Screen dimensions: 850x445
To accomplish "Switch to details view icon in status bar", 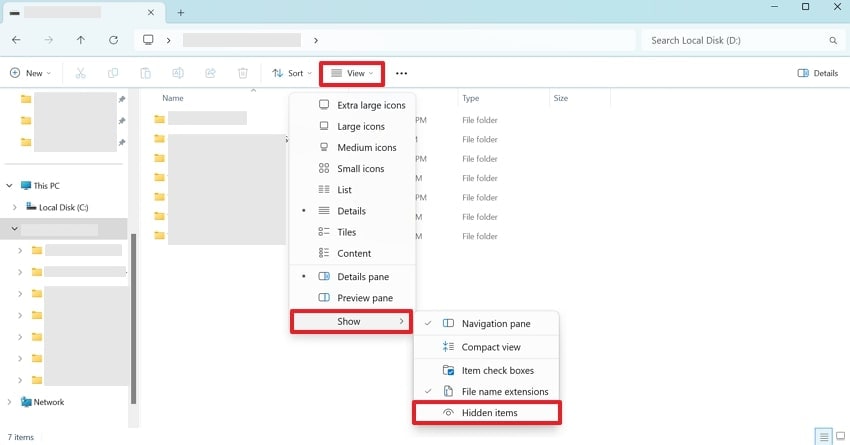I will tap(823, 436).
